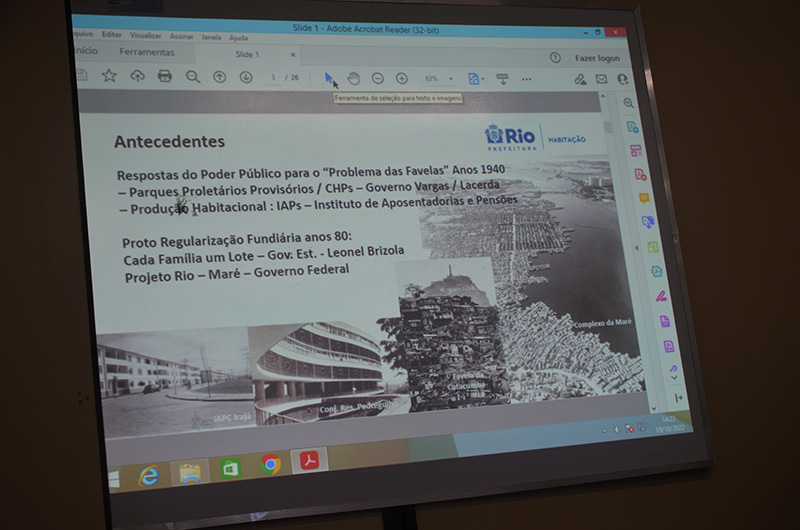Open Fill and Sign pen tool

(x=661, y=296)
